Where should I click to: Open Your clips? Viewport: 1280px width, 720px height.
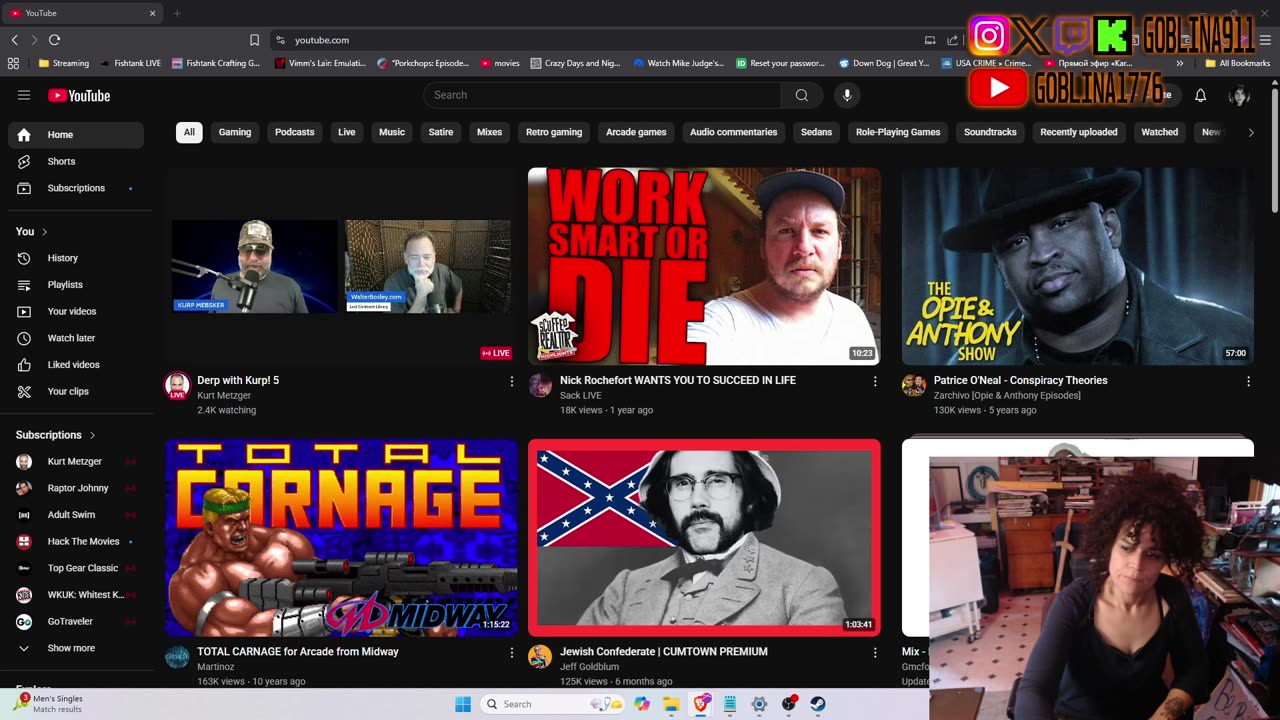tap(76, 391)
